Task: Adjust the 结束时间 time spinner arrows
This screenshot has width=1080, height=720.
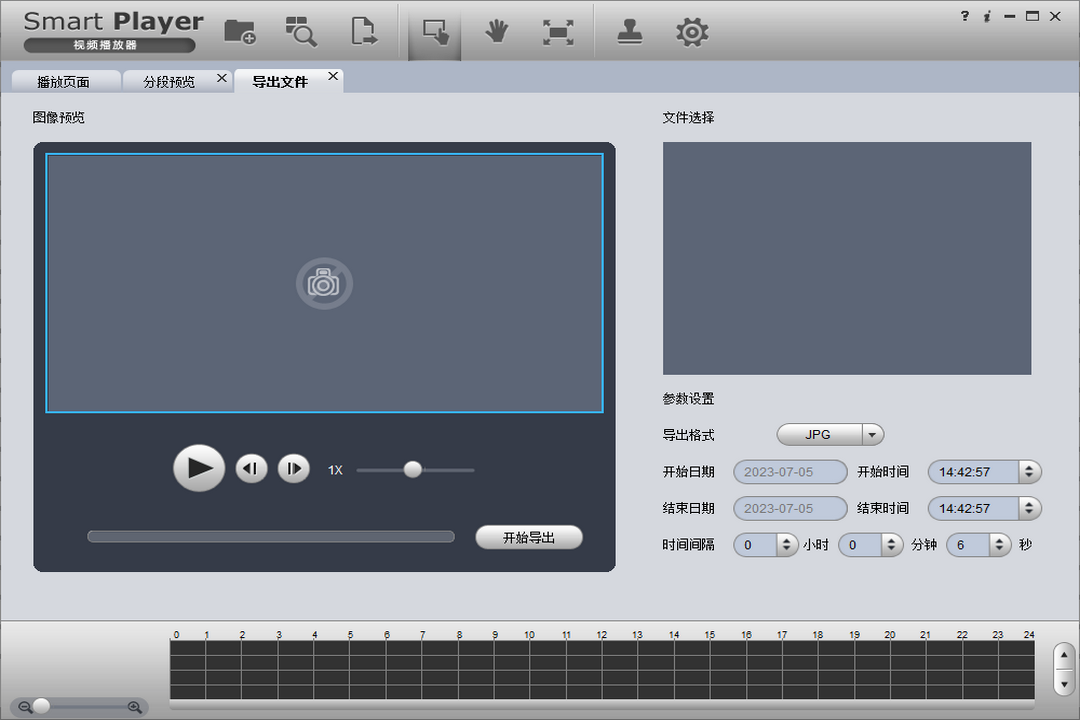Action: [1029, 508]
